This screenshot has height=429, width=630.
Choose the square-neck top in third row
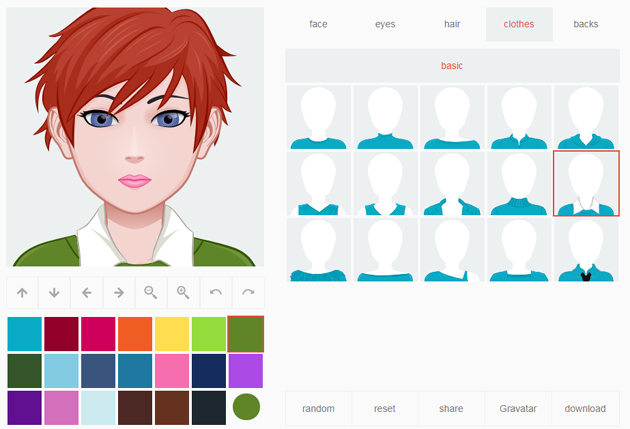(x=519, y=250)
